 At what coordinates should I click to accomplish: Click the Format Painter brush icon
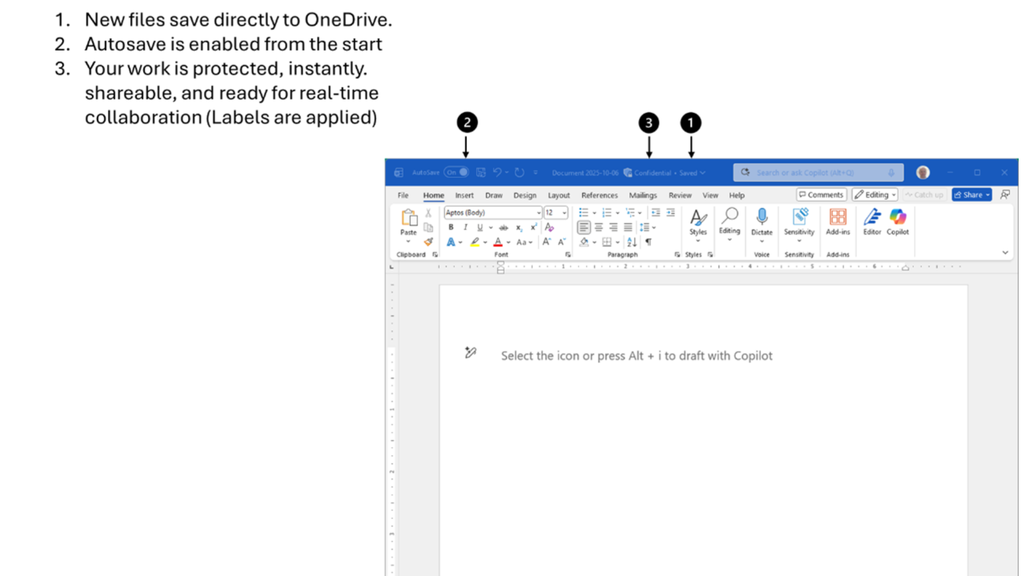[x=429, y=242]
